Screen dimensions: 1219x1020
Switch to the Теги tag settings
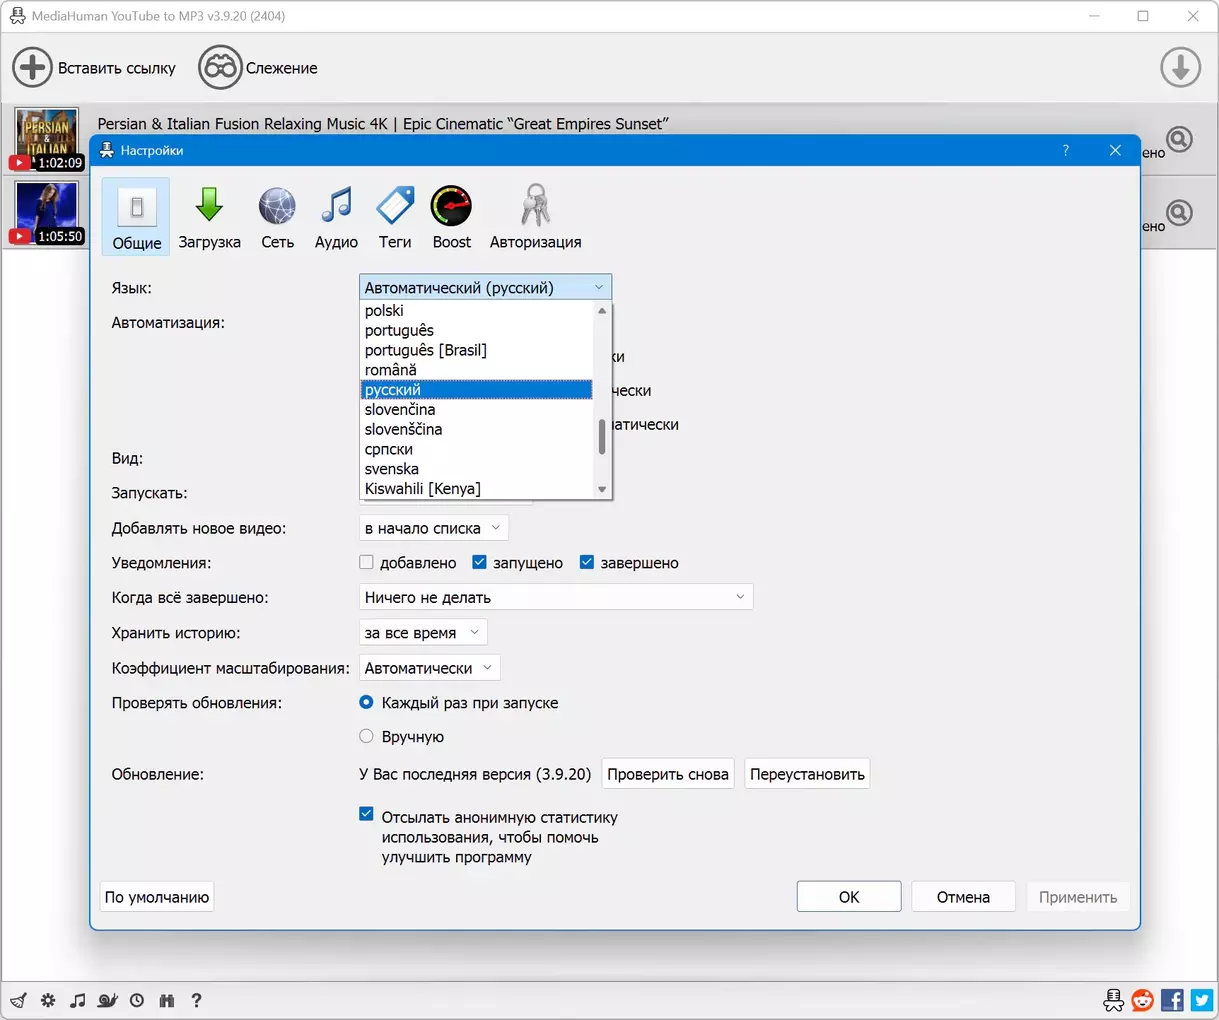click(395, 217)
